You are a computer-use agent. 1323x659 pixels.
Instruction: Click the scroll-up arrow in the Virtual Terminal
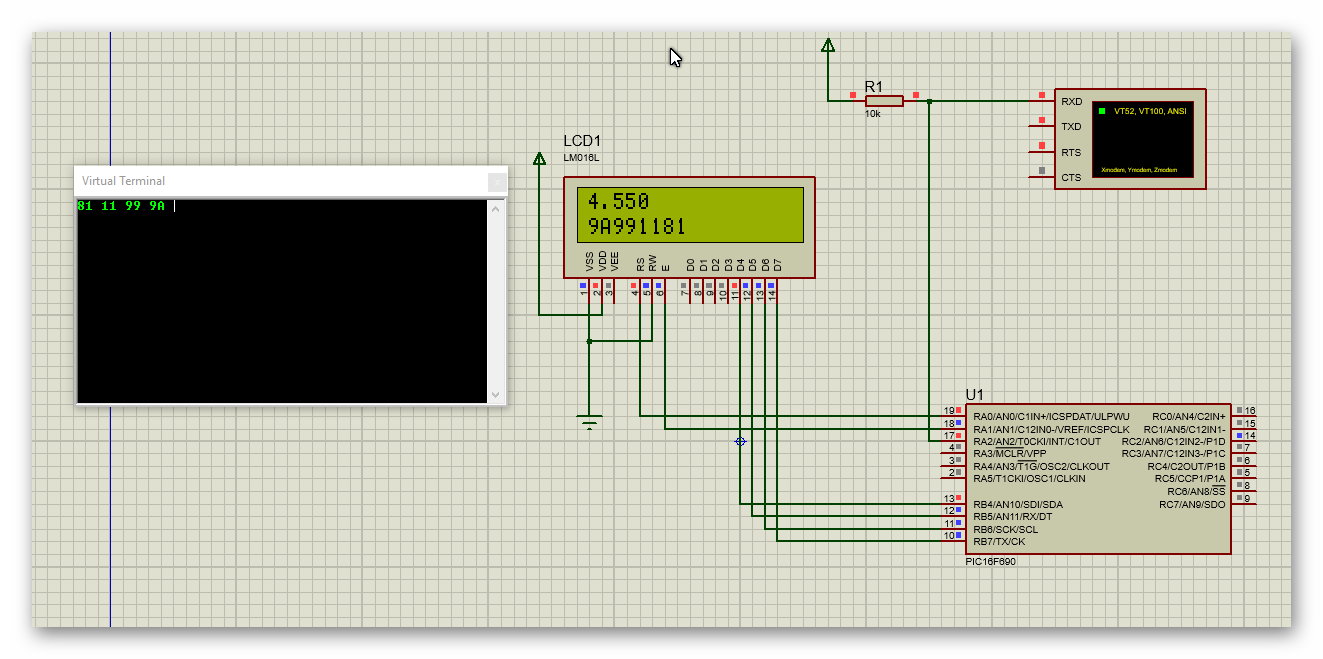(497, 210)
